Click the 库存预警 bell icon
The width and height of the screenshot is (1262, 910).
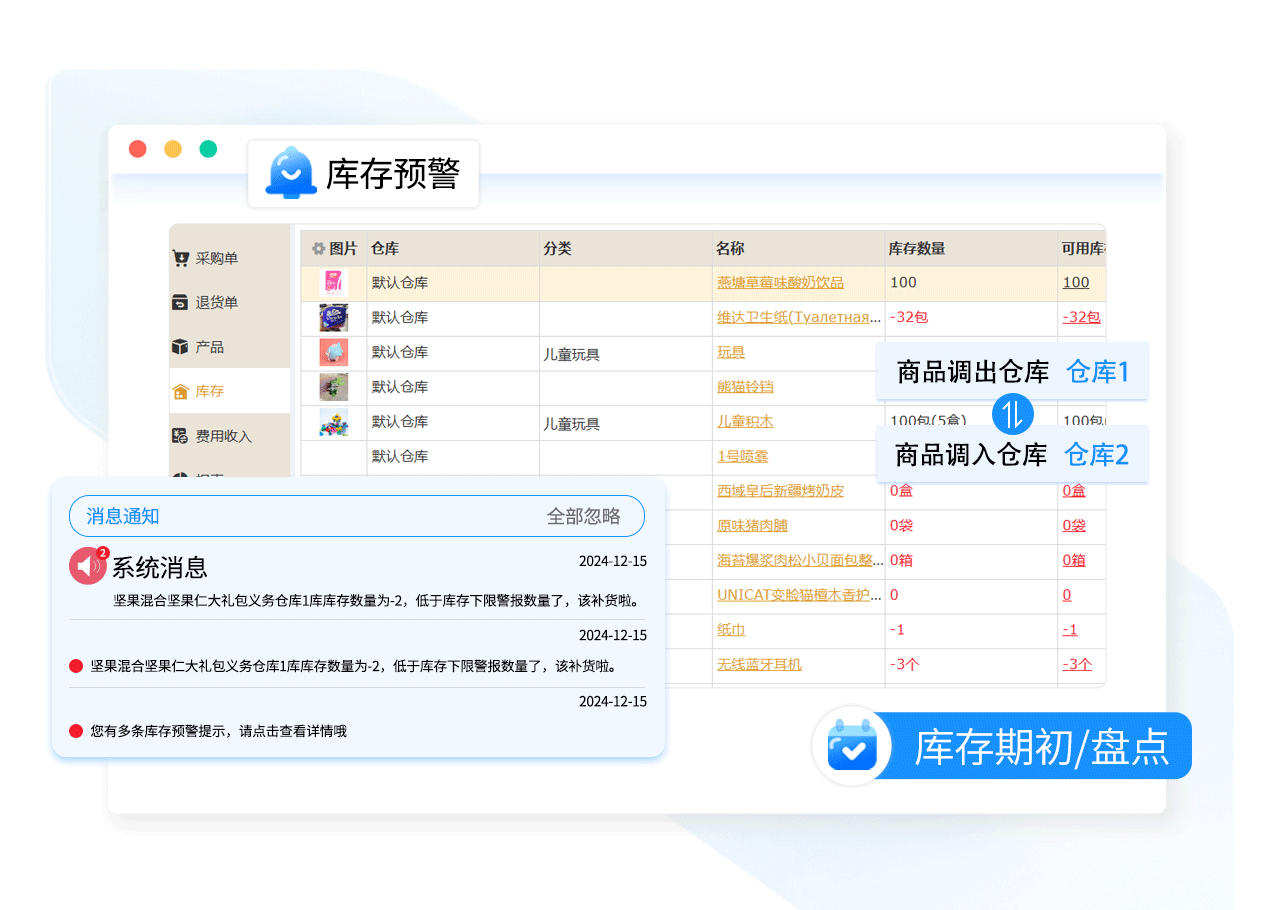point(291,172)
